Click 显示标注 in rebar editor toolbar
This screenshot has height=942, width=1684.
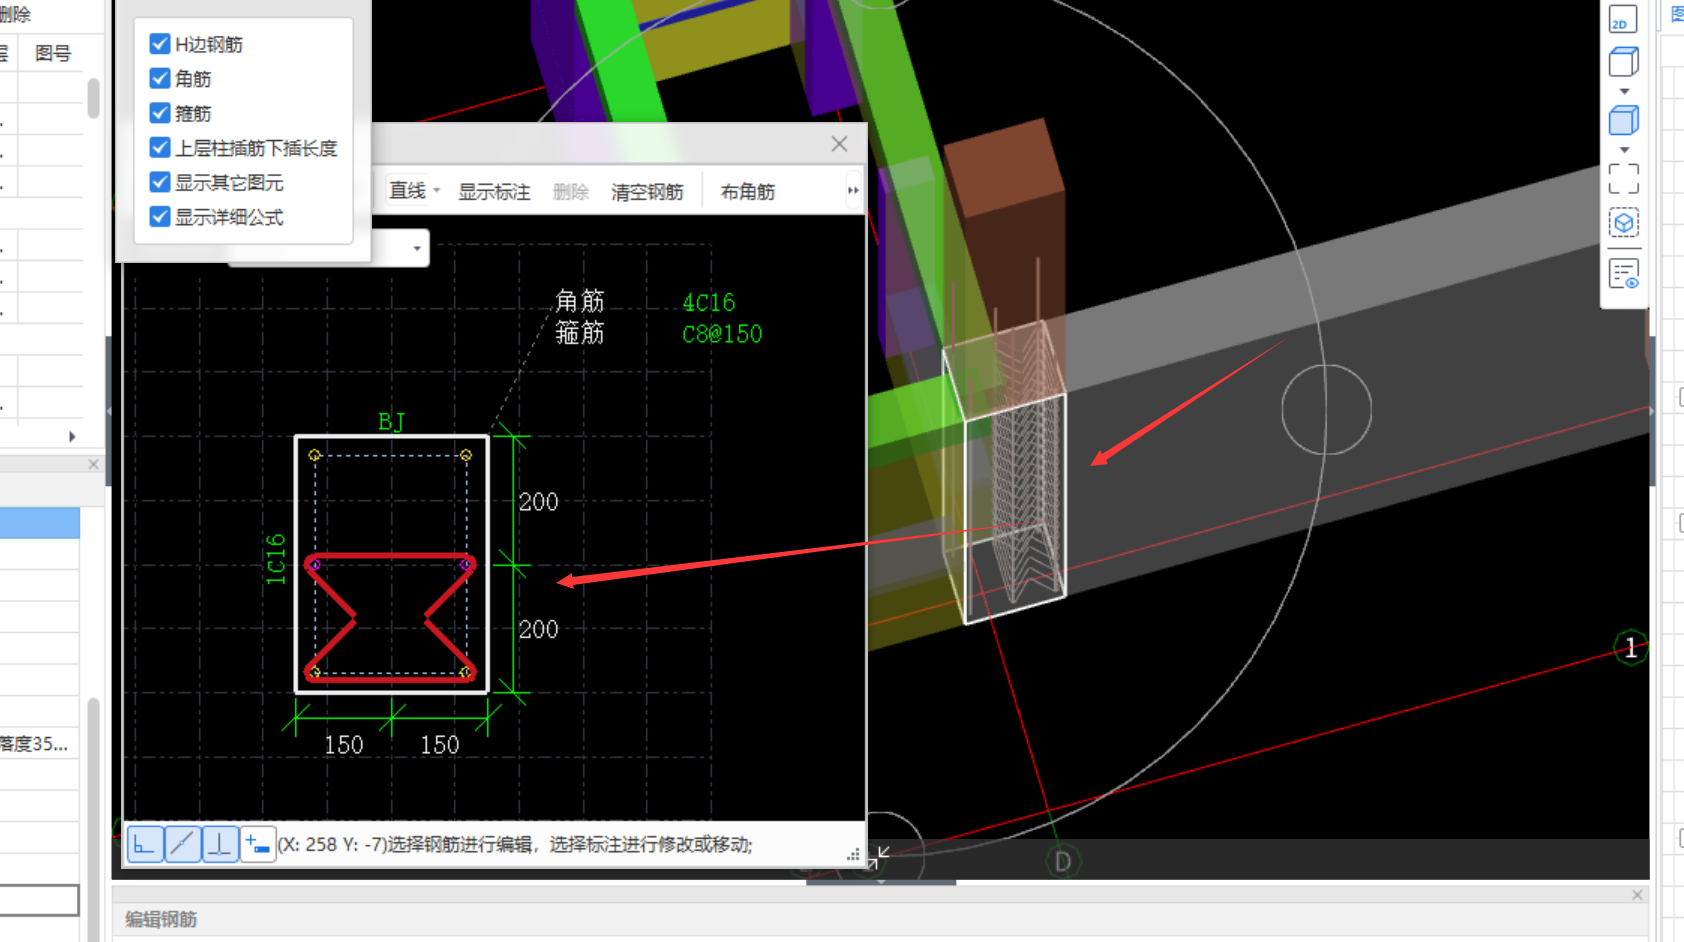tap(494, 192)
